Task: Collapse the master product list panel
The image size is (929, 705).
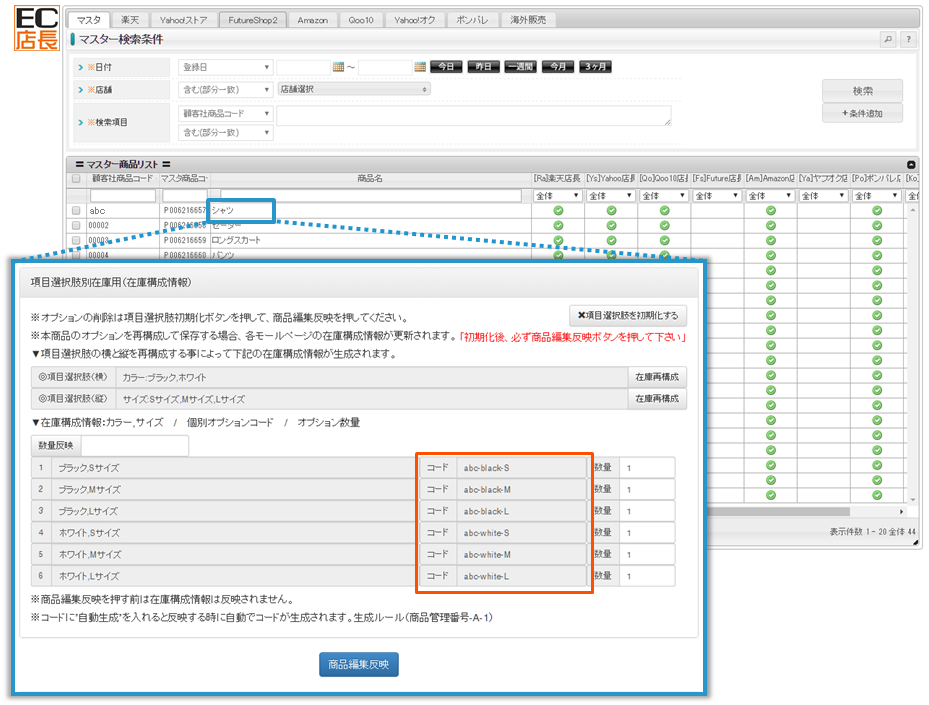Action: point(911,164)
